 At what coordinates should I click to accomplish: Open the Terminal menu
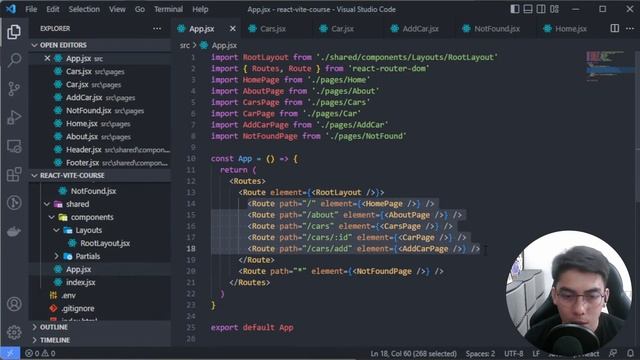(x=168, y=9)
